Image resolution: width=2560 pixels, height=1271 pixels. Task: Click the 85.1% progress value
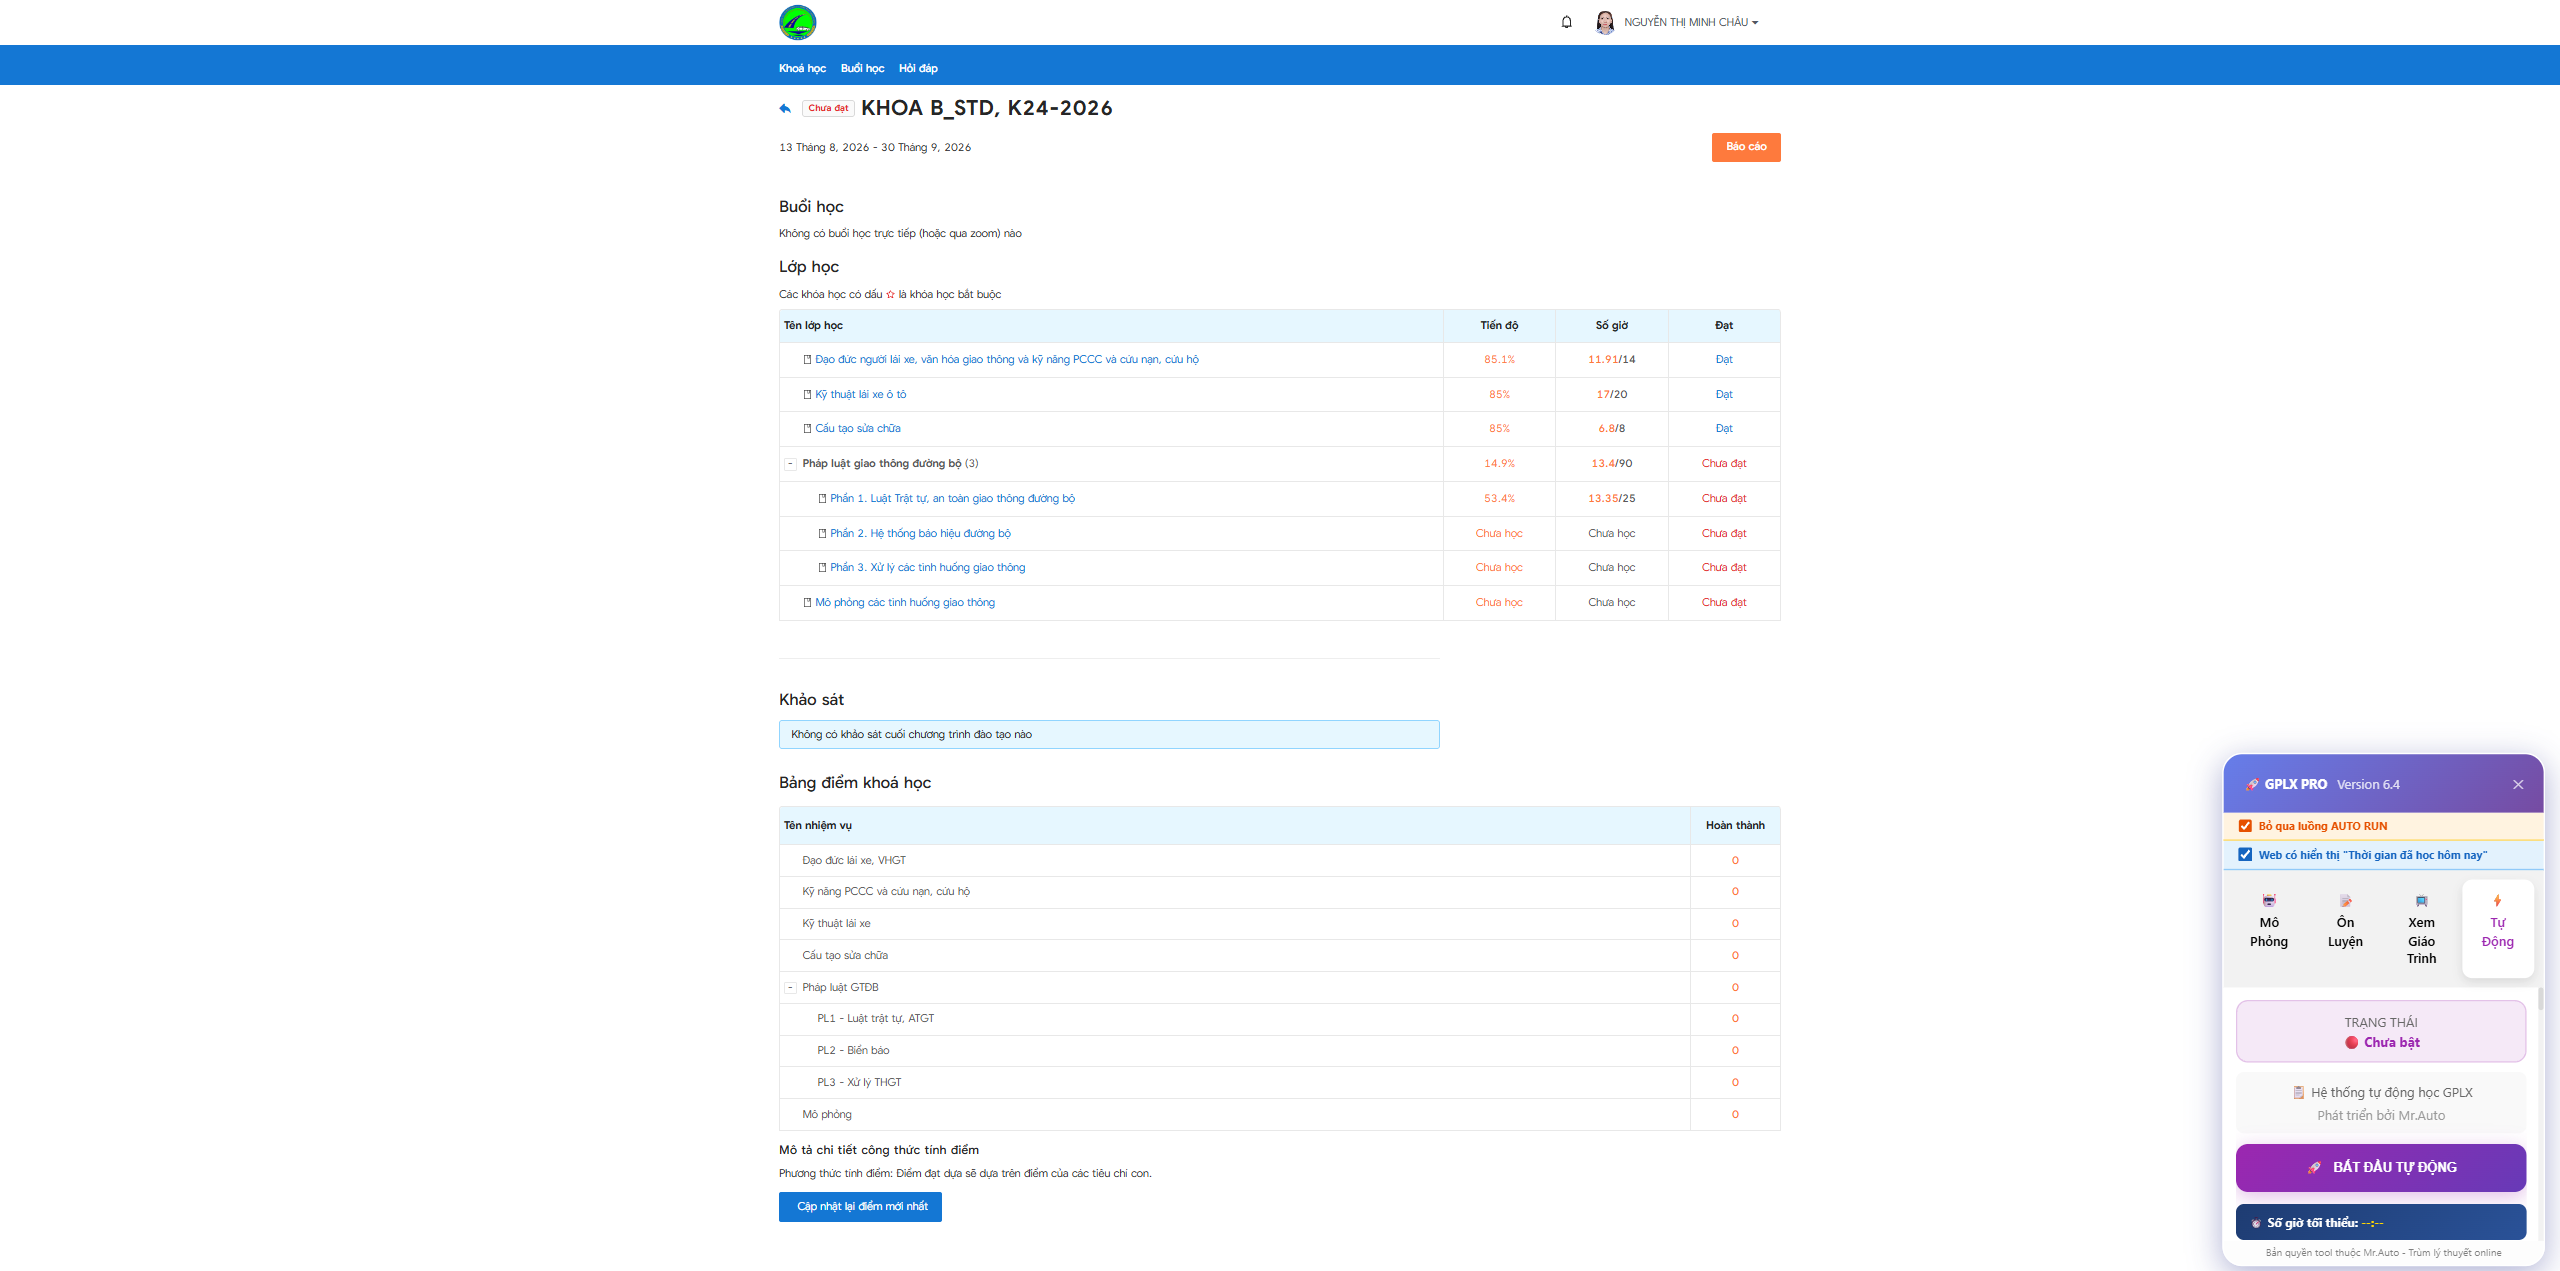point(1499,360)
